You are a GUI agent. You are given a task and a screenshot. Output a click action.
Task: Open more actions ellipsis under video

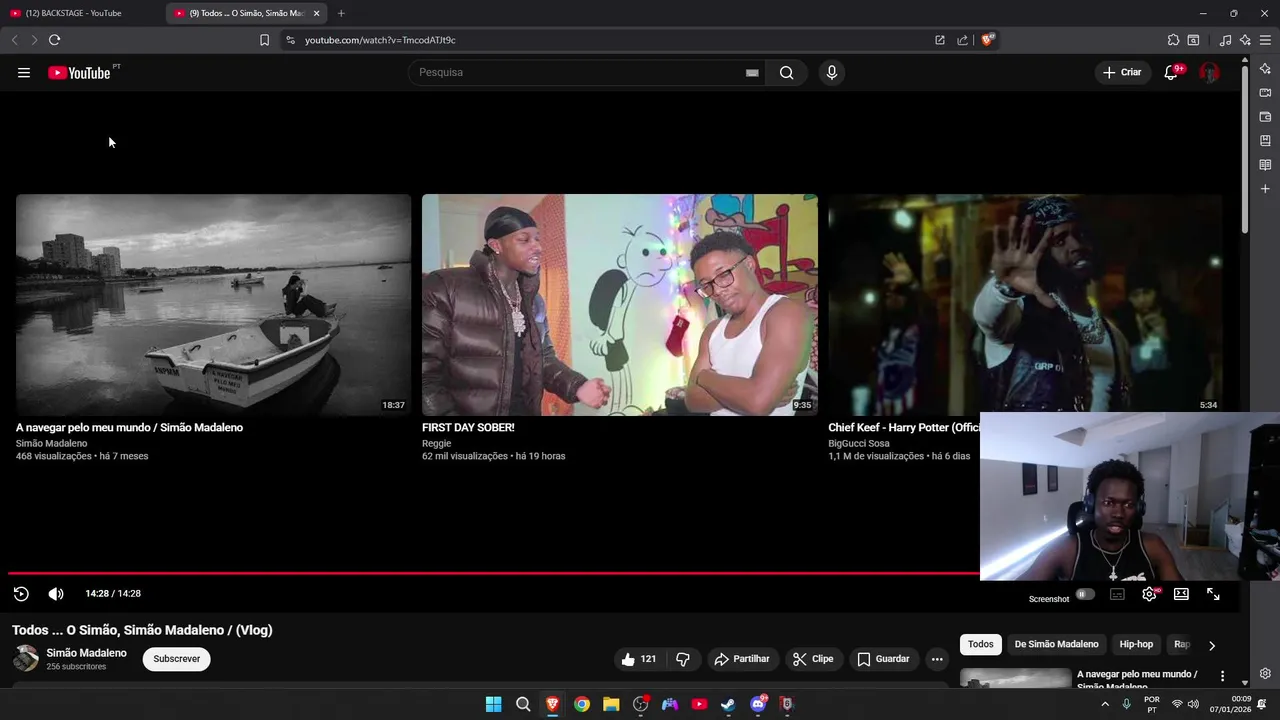click(937, 659)
